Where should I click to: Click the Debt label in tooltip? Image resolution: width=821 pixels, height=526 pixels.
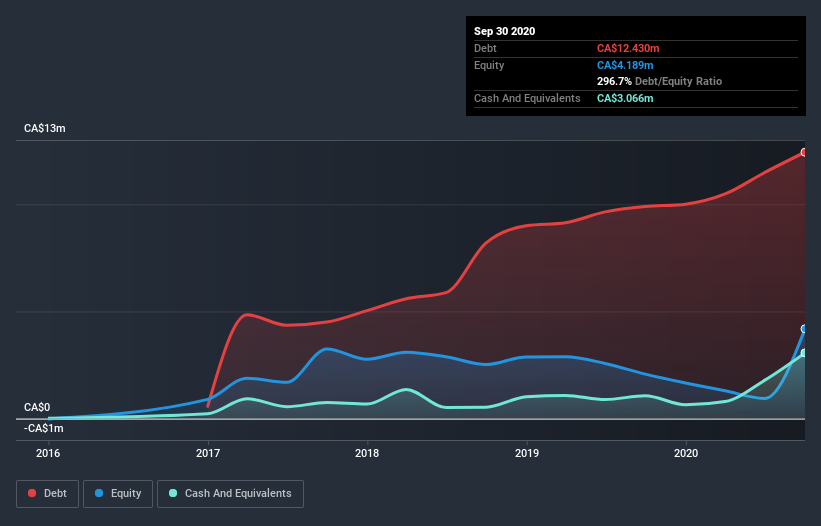485,48
